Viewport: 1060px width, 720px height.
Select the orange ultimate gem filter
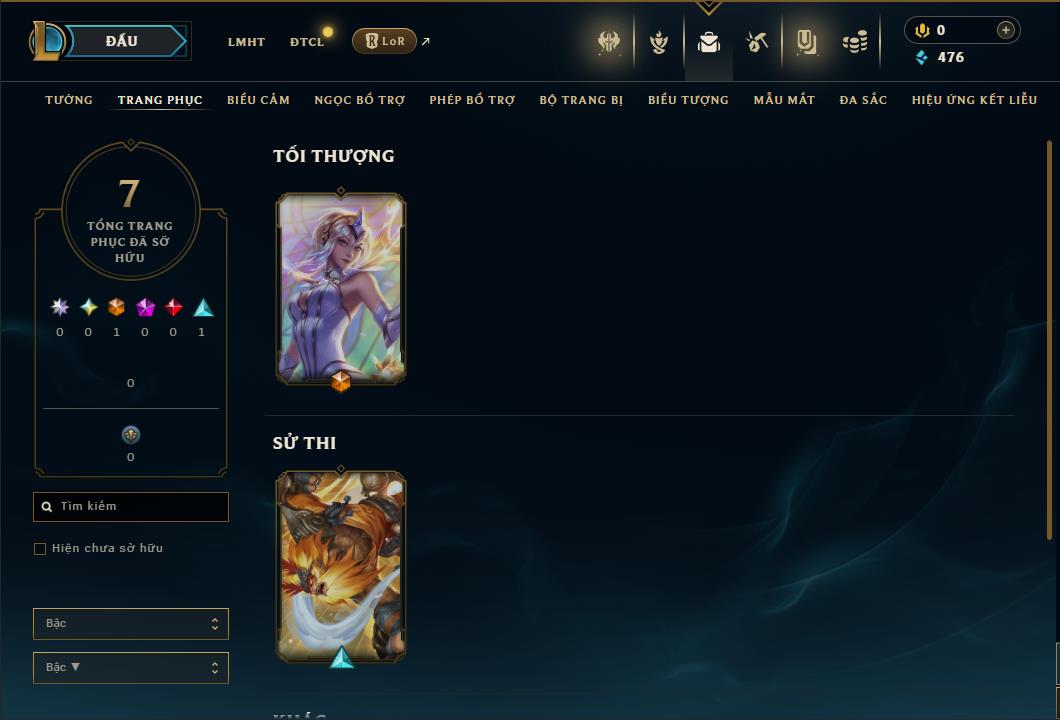click(116, 308)
